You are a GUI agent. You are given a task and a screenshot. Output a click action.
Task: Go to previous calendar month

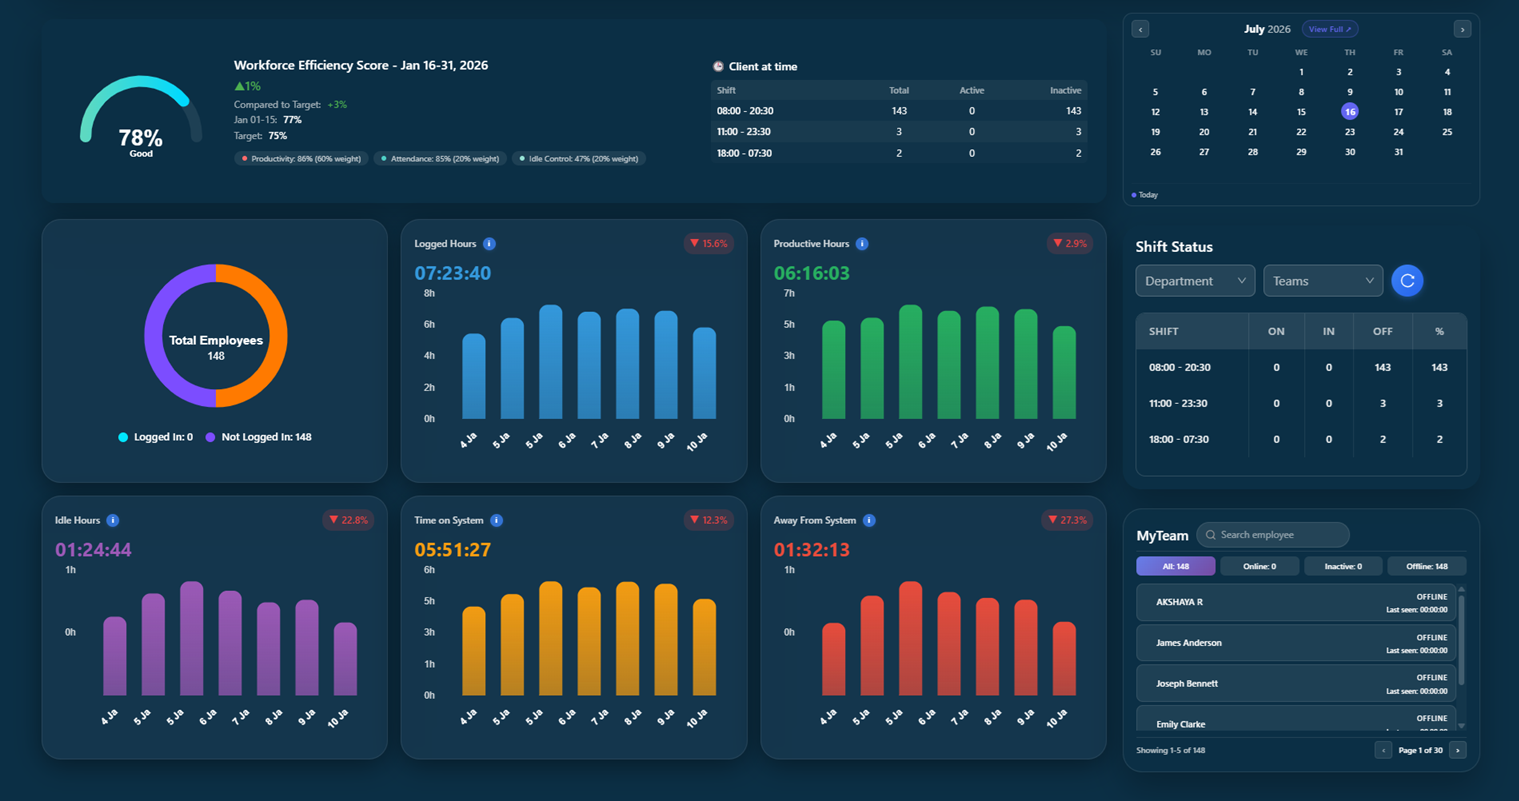[x=1140, y=29]
